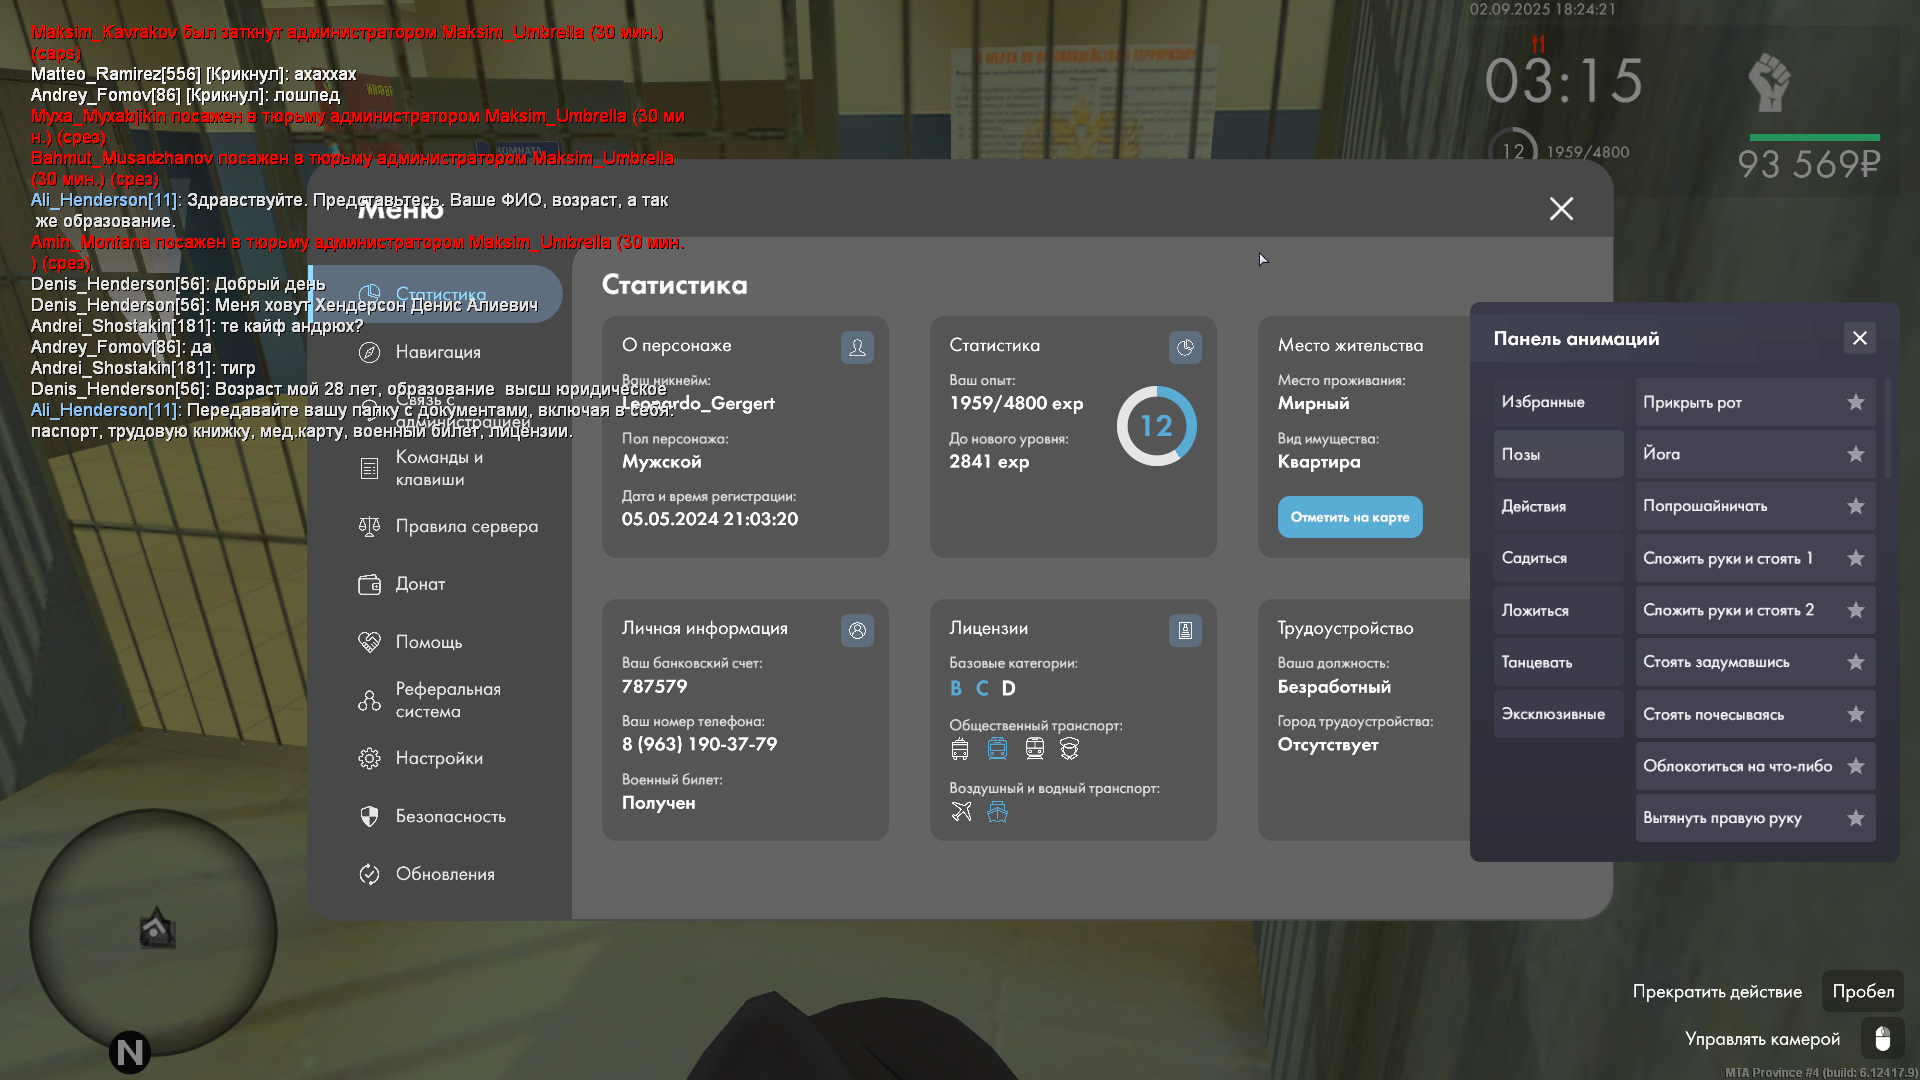Viewport: 1920px width, 1080px height.
Task: Click the settings gear icon
Action: (369, 758)
